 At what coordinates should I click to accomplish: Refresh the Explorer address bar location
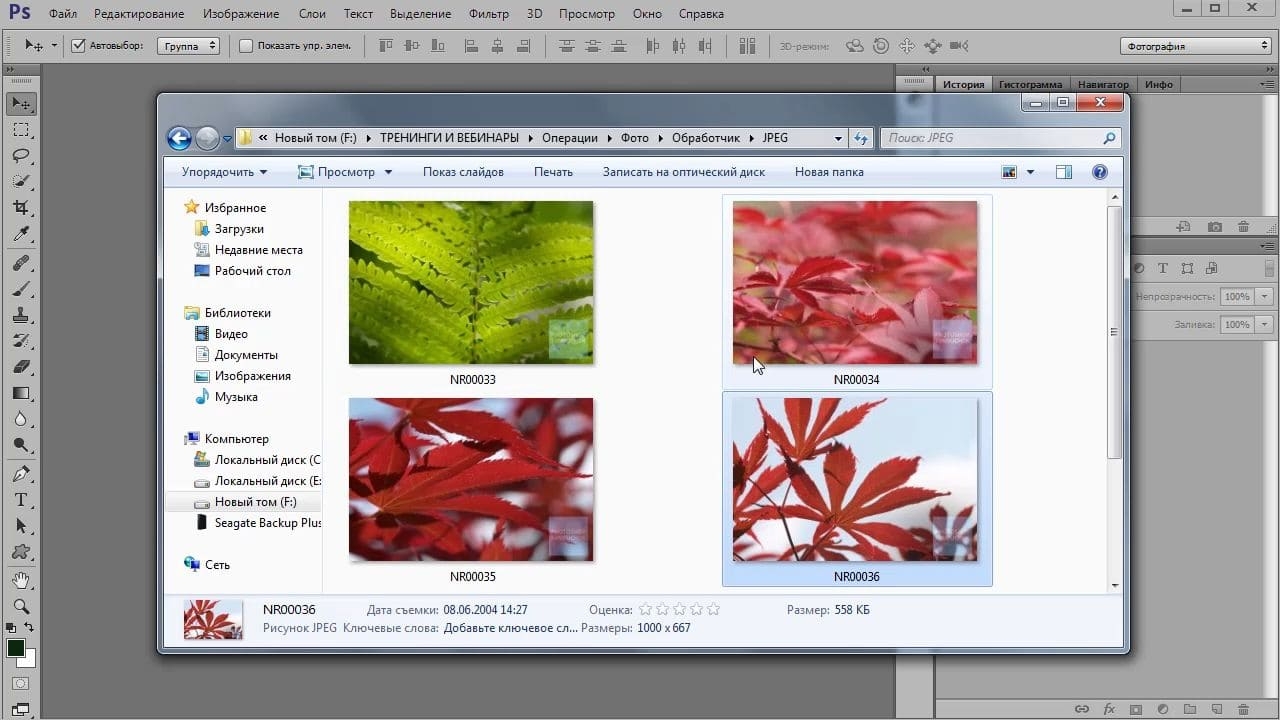[x=861, y=138]
